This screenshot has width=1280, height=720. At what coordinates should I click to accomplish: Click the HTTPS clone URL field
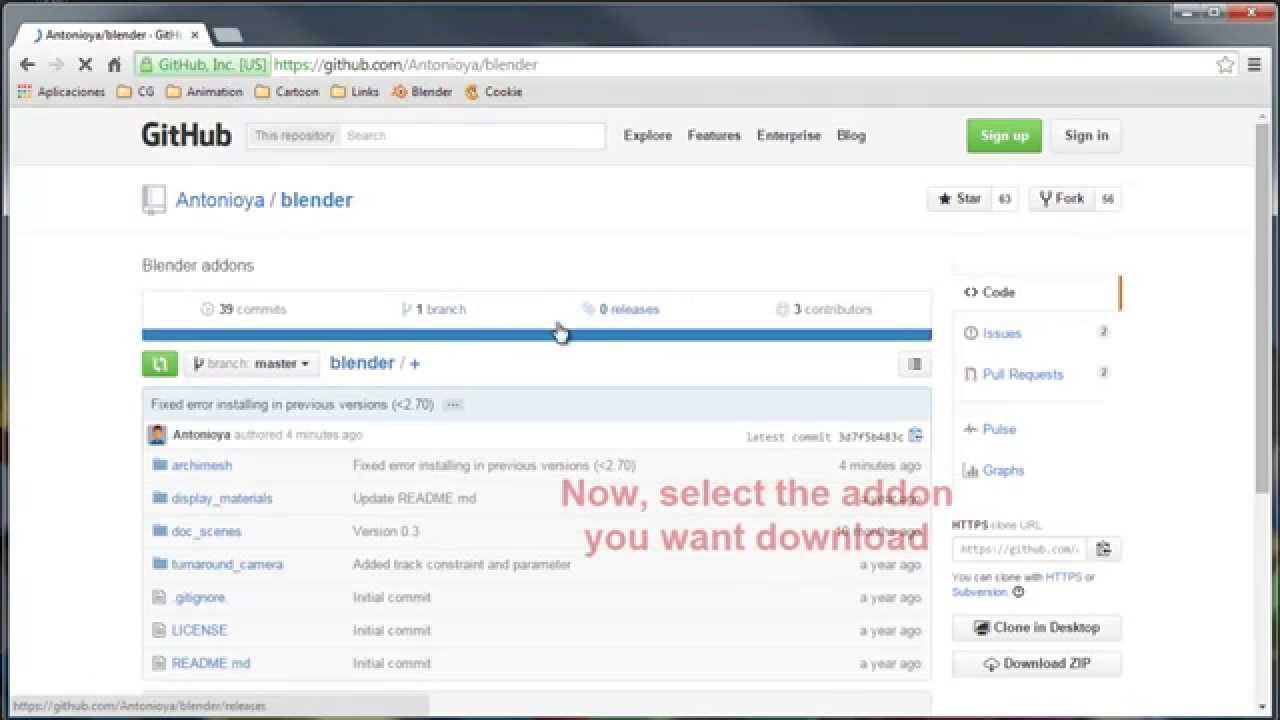point(1019,549)
